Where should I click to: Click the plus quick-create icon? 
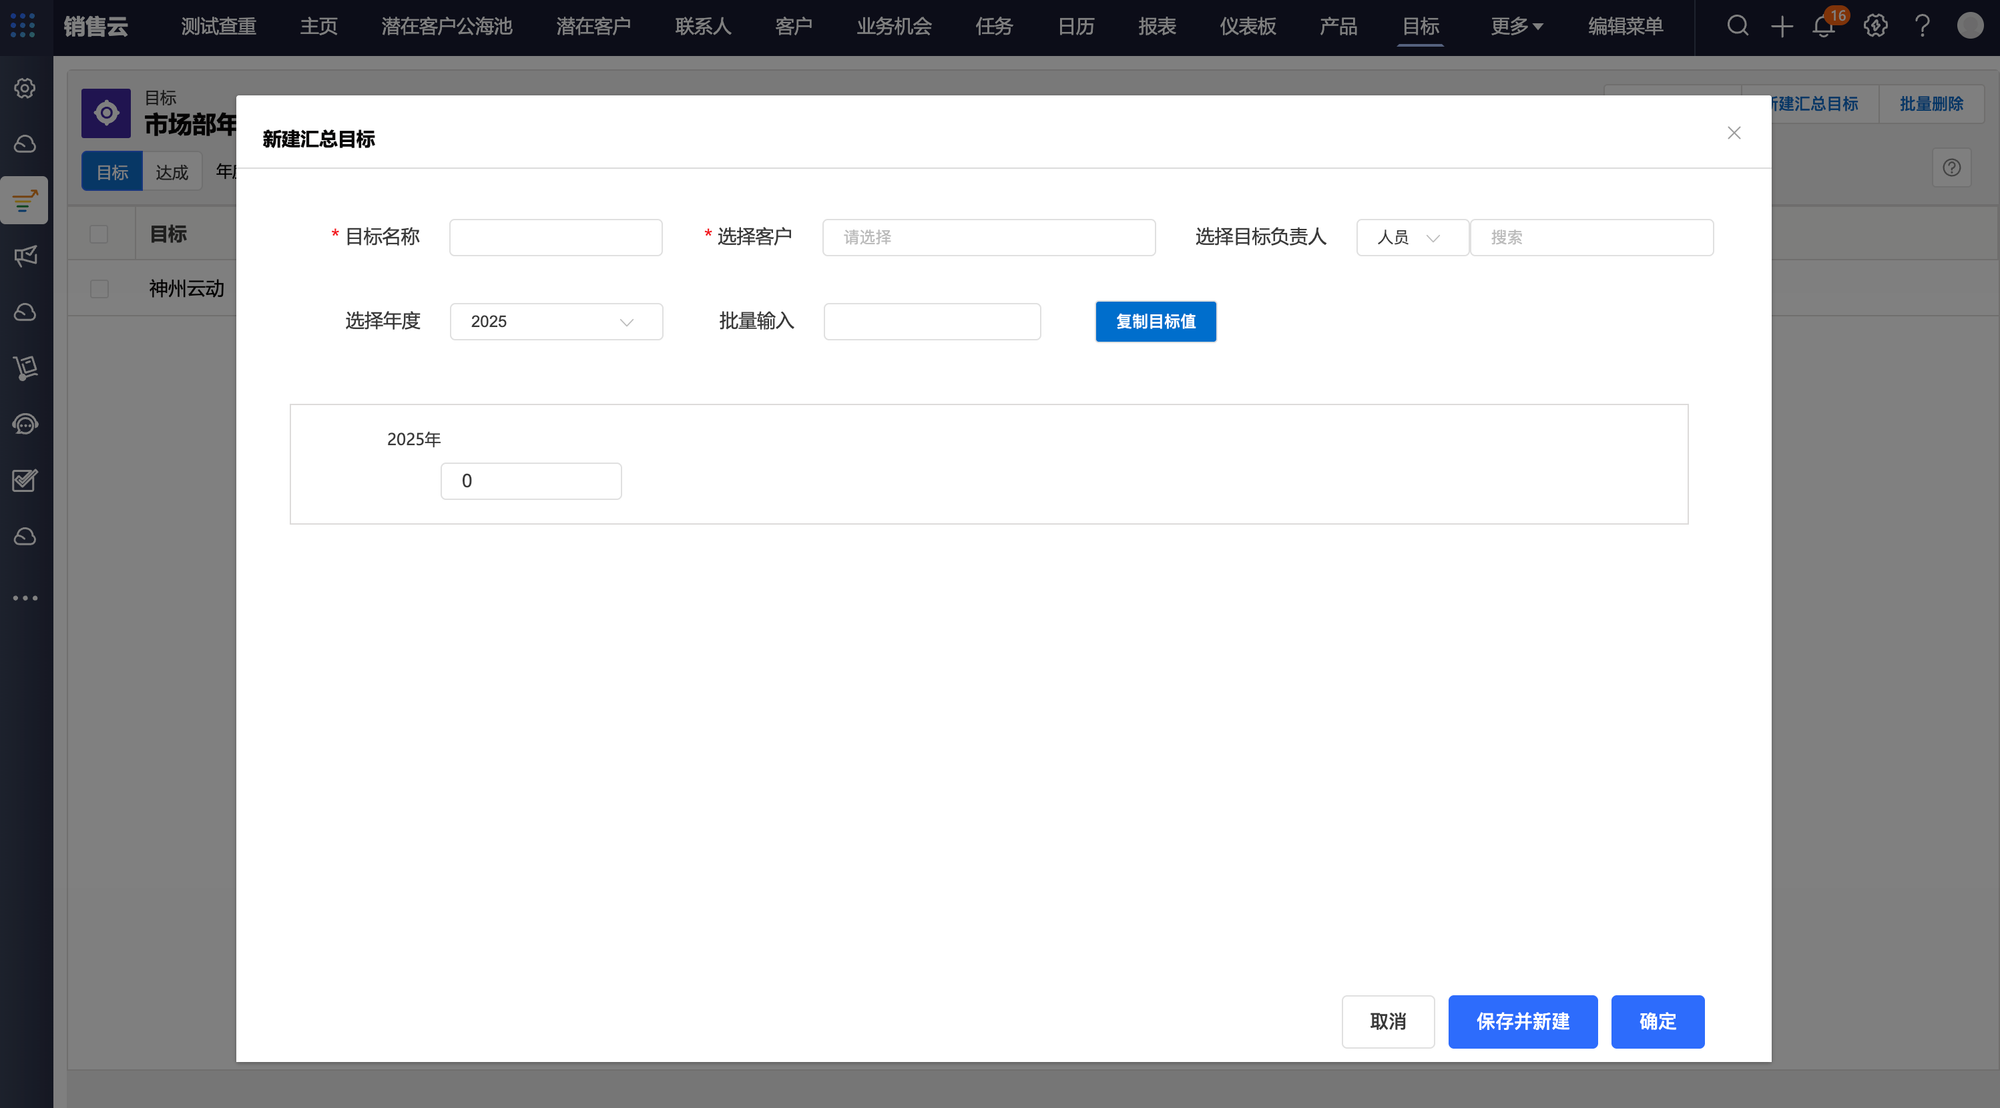[x=1782, y=26]
